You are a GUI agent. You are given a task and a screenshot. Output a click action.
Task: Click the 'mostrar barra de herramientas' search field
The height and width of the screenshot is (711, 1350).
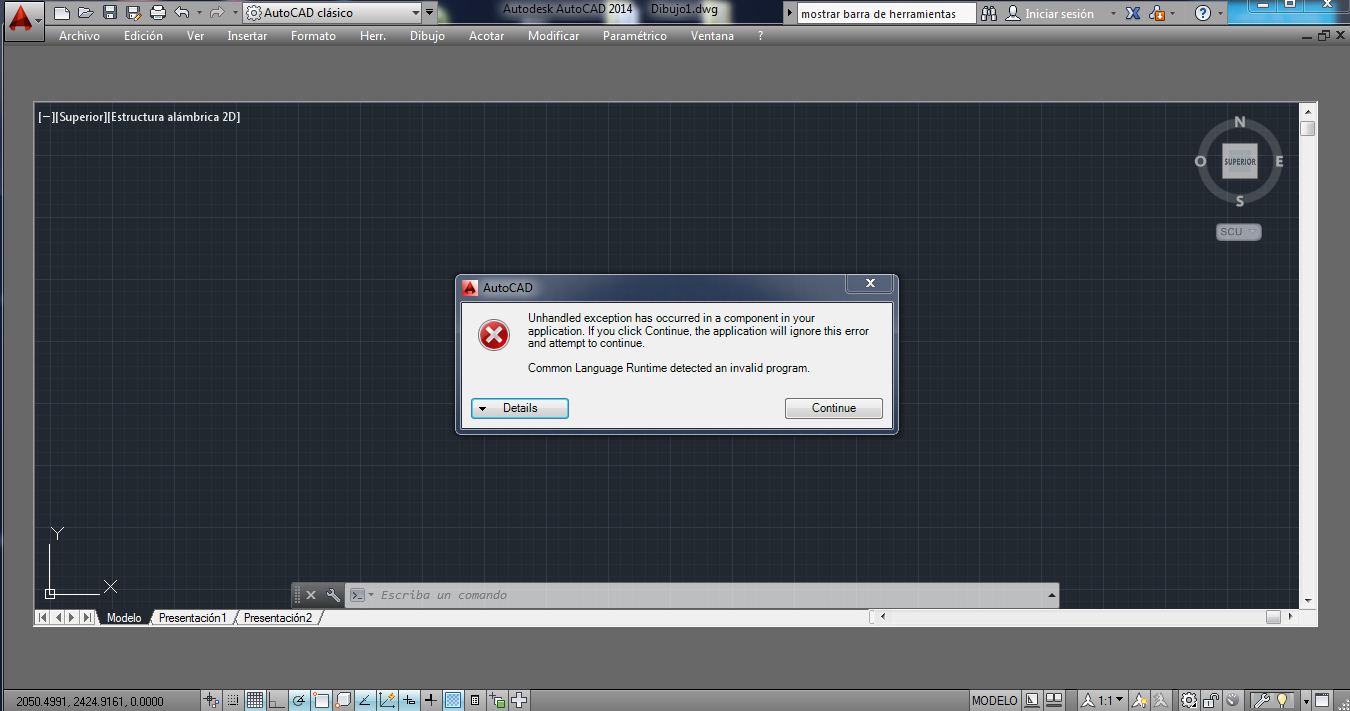click(x=886, y=14)
